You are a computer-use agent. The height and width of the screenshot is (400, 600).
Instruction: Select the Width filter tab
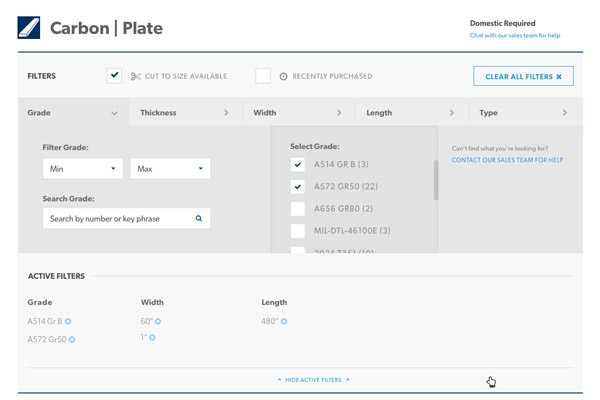(298, 113)
